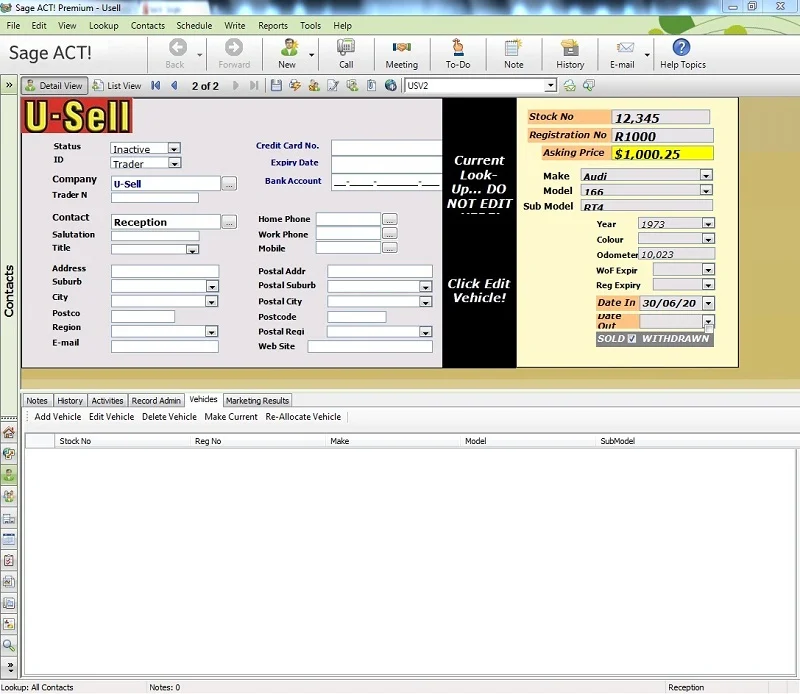This screenshot has width=800, height=694.
Task: Expand the Postal City dropdown
Action: 426,302
